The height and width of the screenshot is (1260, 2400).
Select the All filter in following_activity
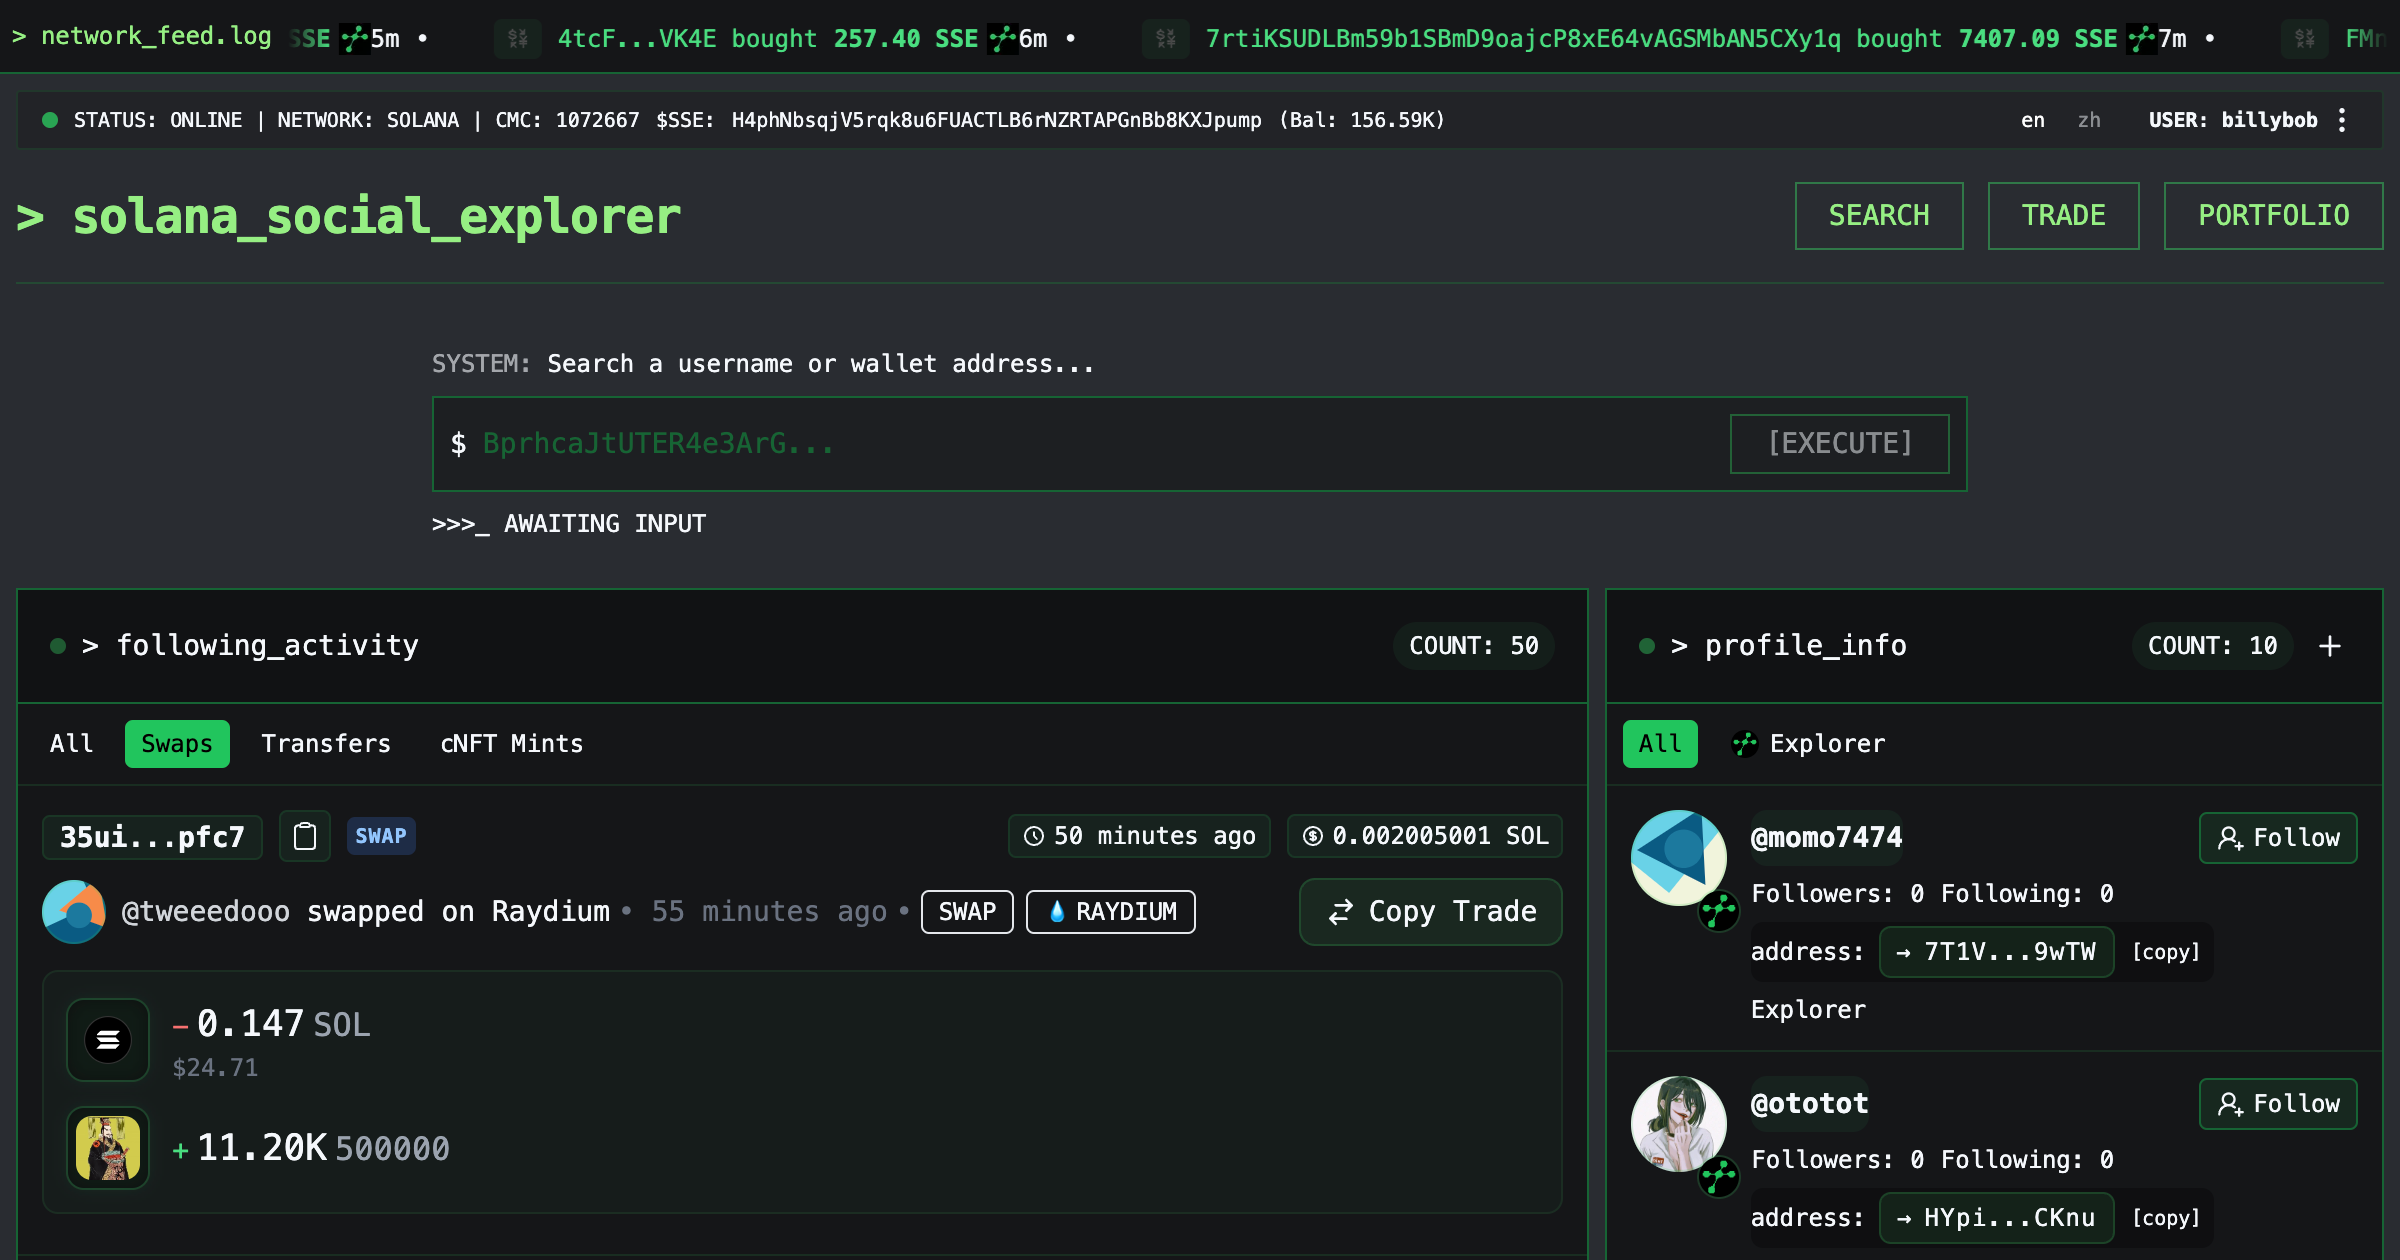click(x=71, y=743)
